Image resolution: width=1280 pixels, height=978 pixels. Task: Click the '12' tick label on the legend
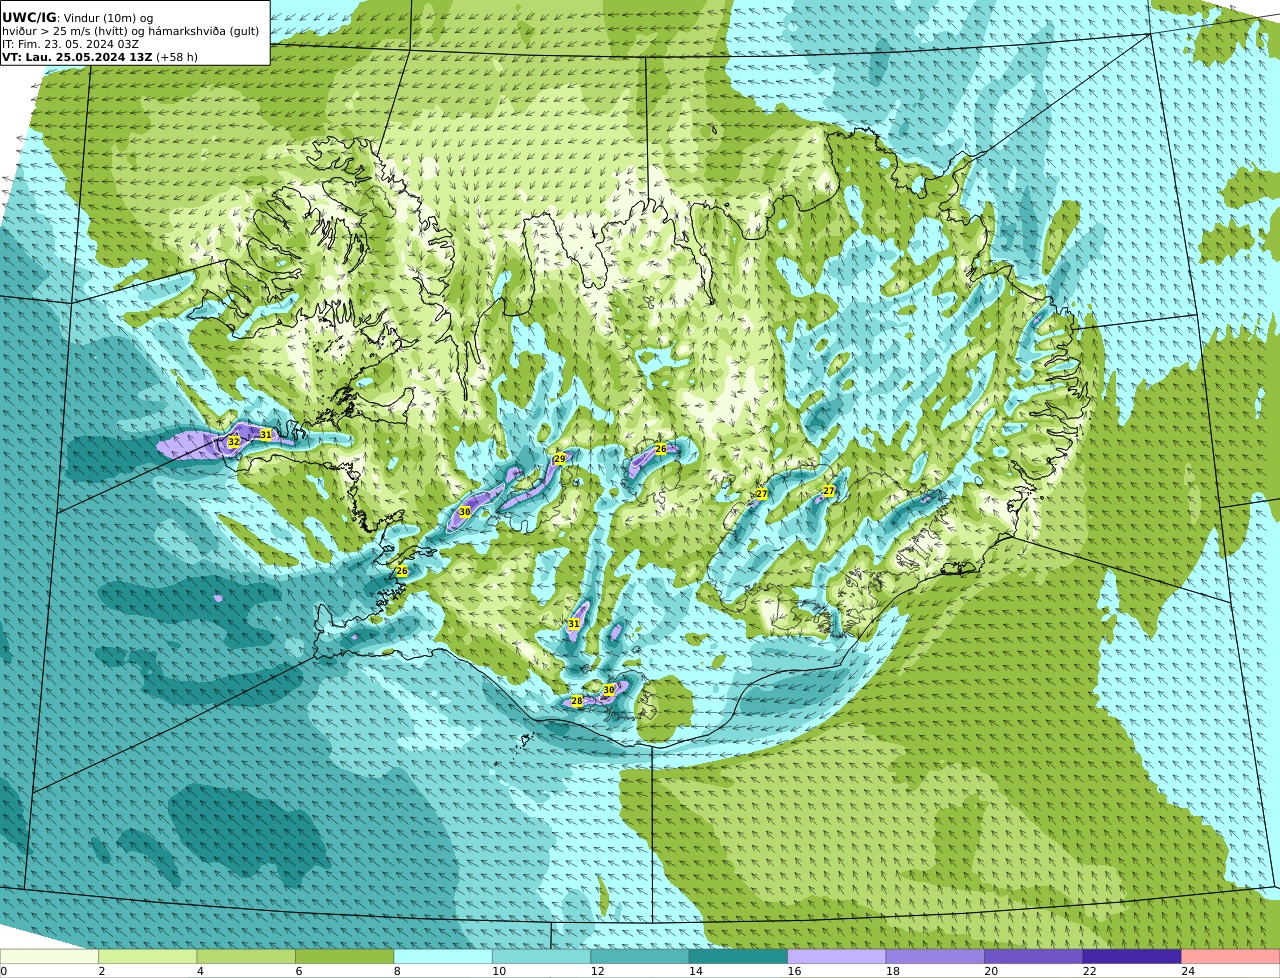coord(597,971)
